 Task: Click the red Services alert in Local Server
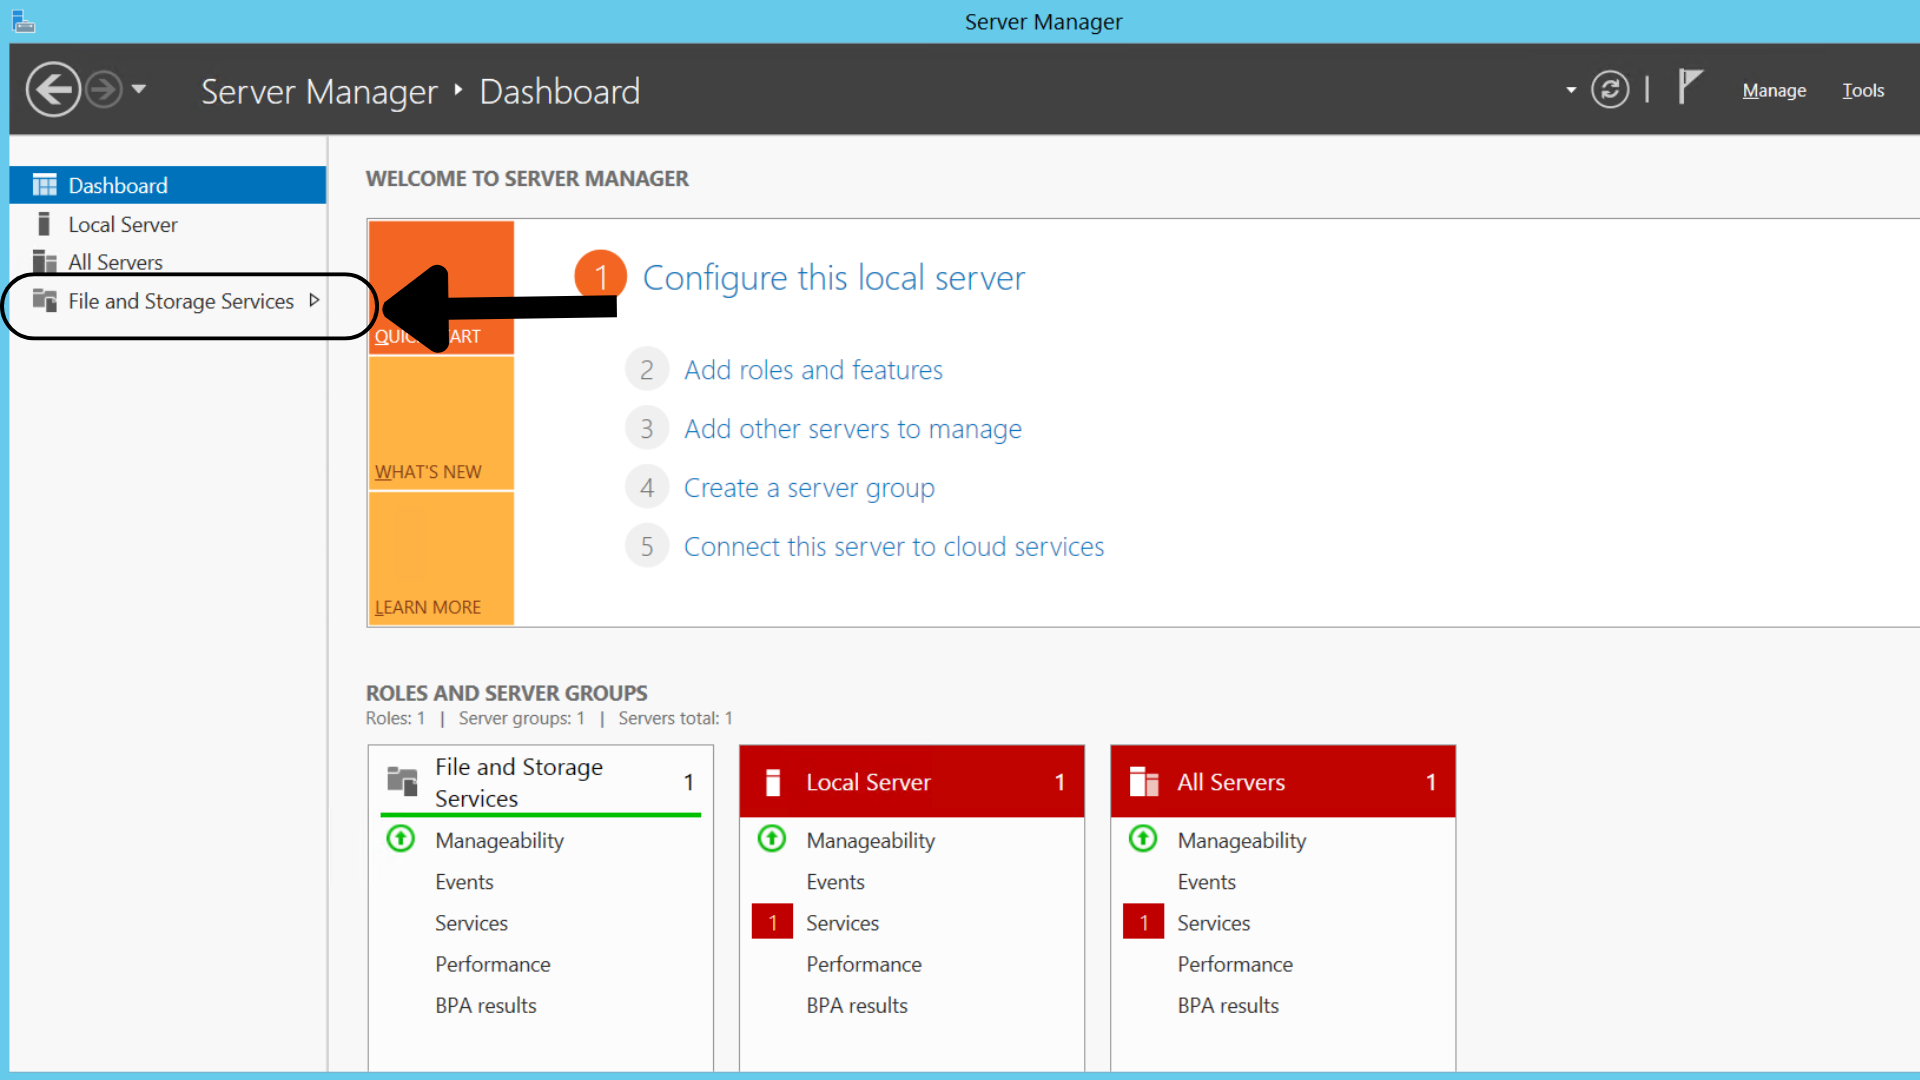[x=772, y=922]
